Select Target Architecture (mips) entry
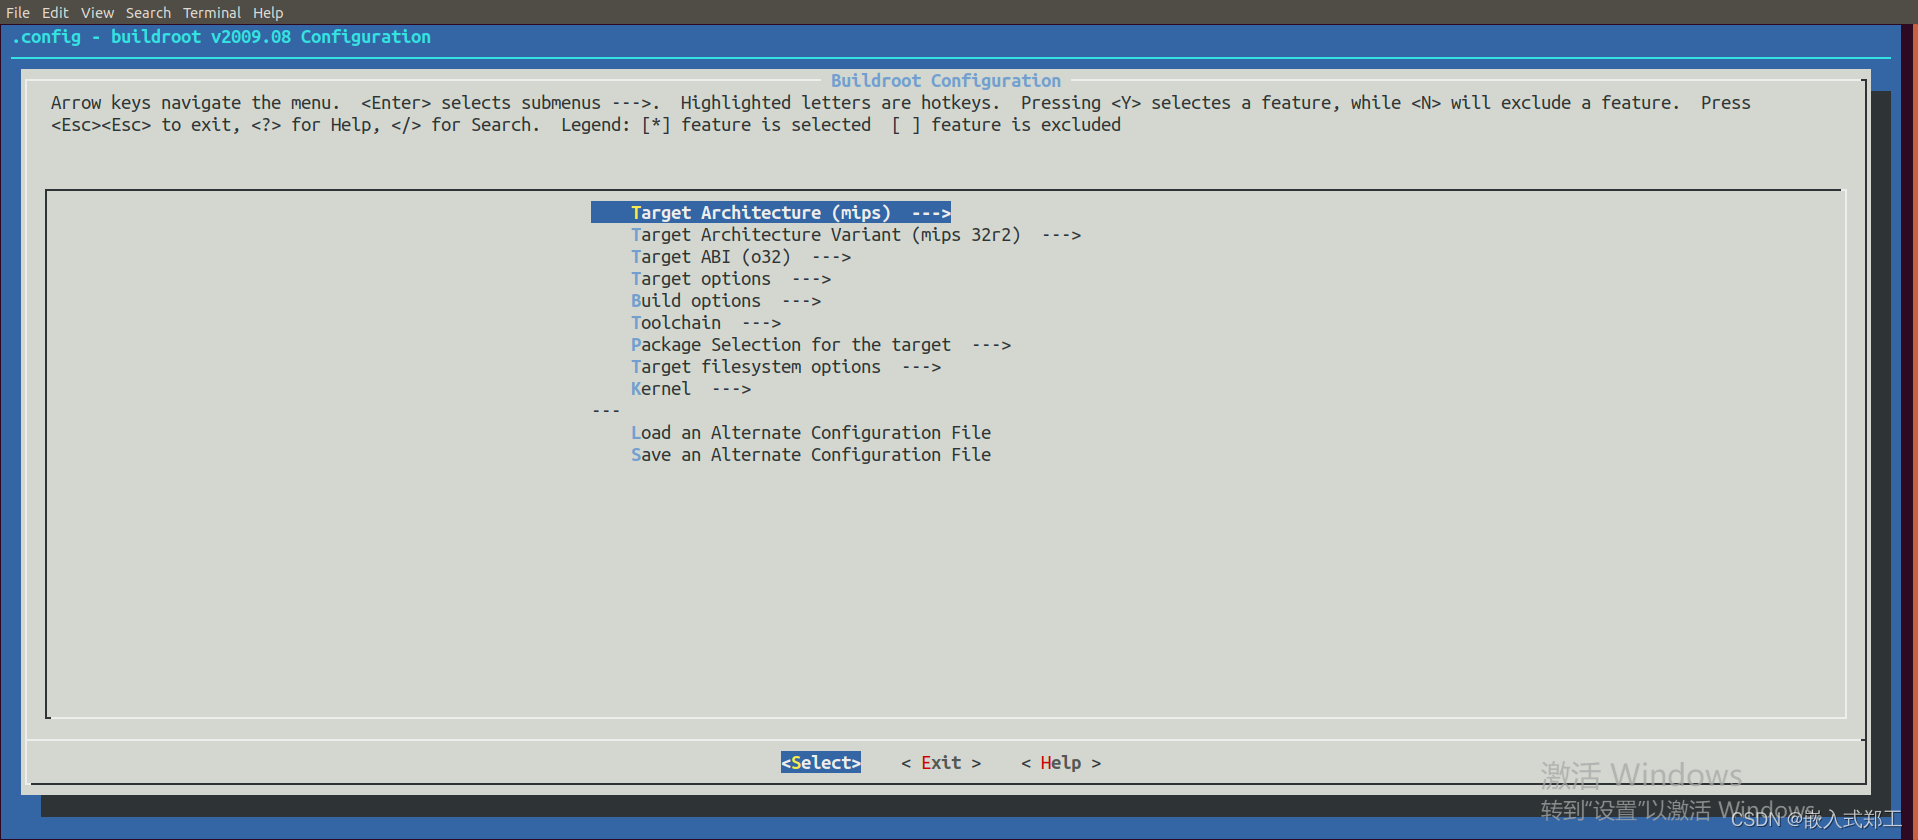This screenshot has height=840, width=1918. click(771, 212)
